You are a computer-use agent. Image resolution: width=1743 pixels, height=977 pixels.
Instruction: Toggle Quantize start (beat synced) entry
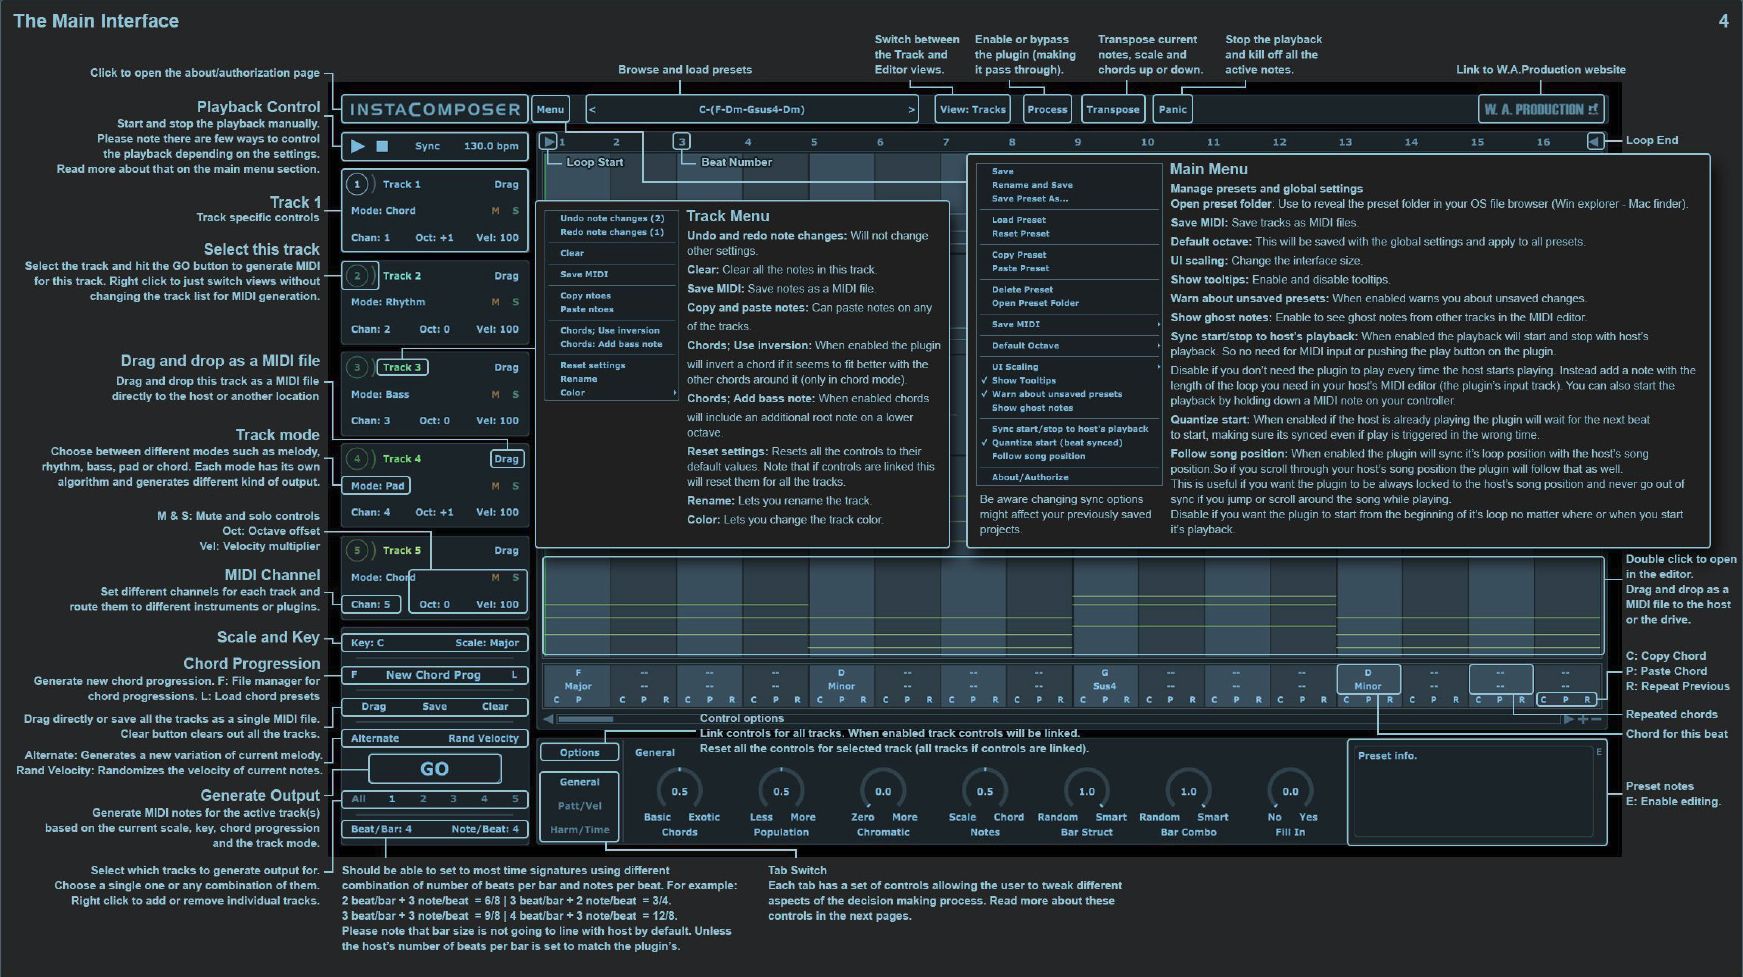point(1056,442)
